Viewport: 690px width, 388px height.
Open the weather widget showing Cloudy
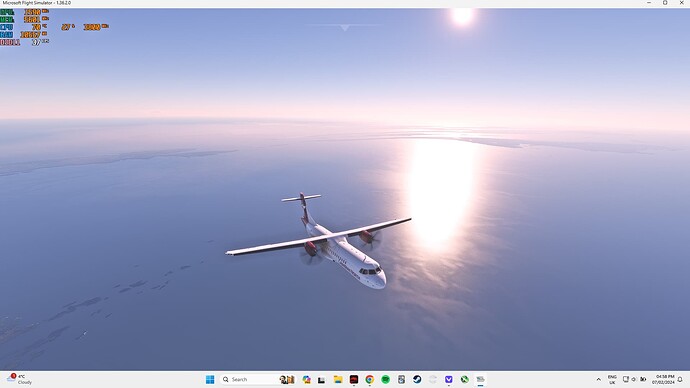(19, 379)
